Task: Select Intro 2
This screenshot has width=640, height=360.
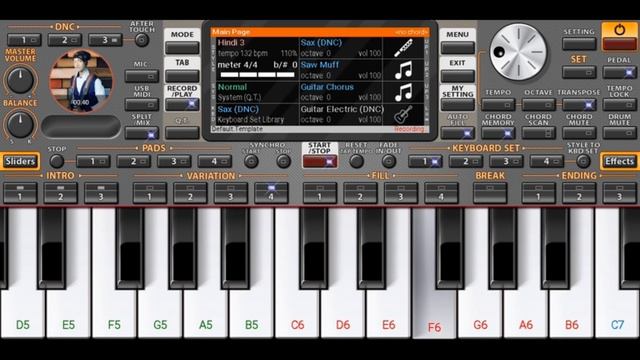Action: [x=60, y=193]
